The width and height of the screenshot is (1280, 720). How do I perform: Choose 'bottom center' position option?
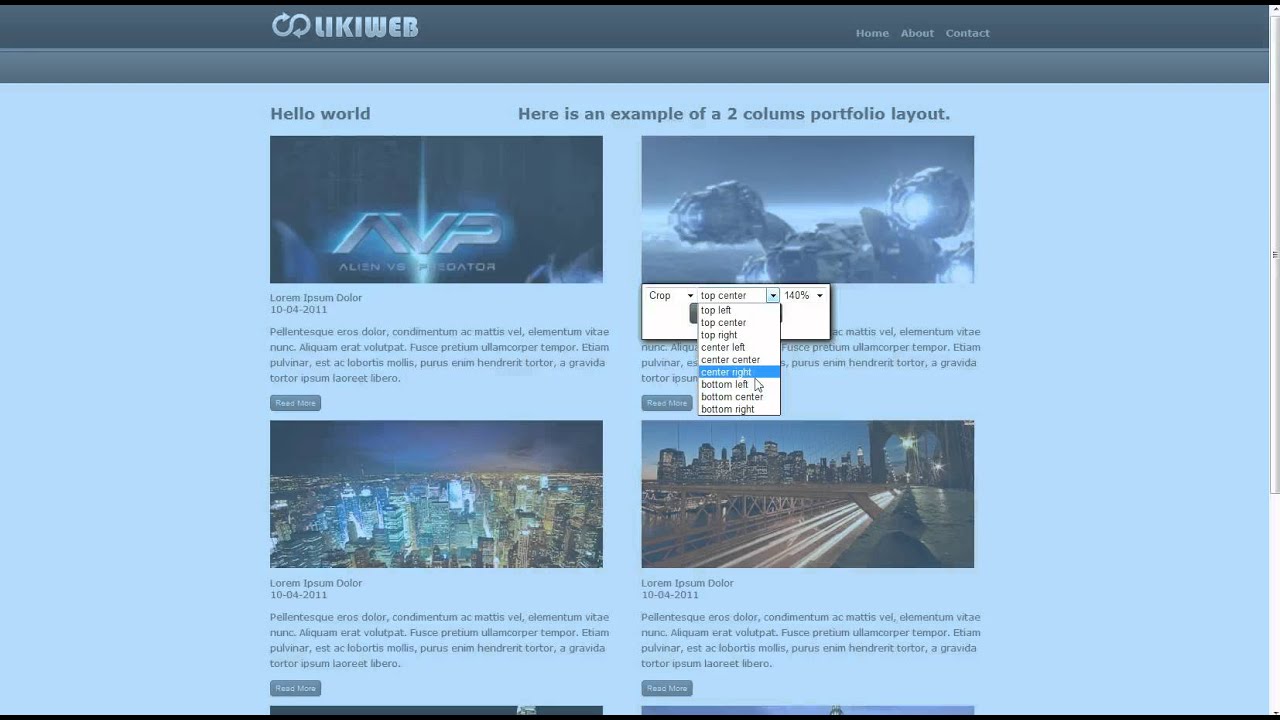pos(739,397)
